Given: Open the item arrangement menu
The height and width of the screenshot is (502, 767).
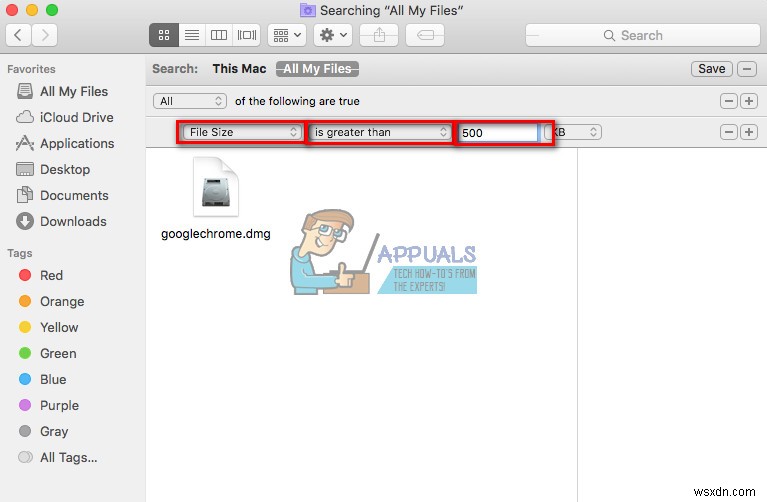Looking at the screenshot, I should coord(287,35).
